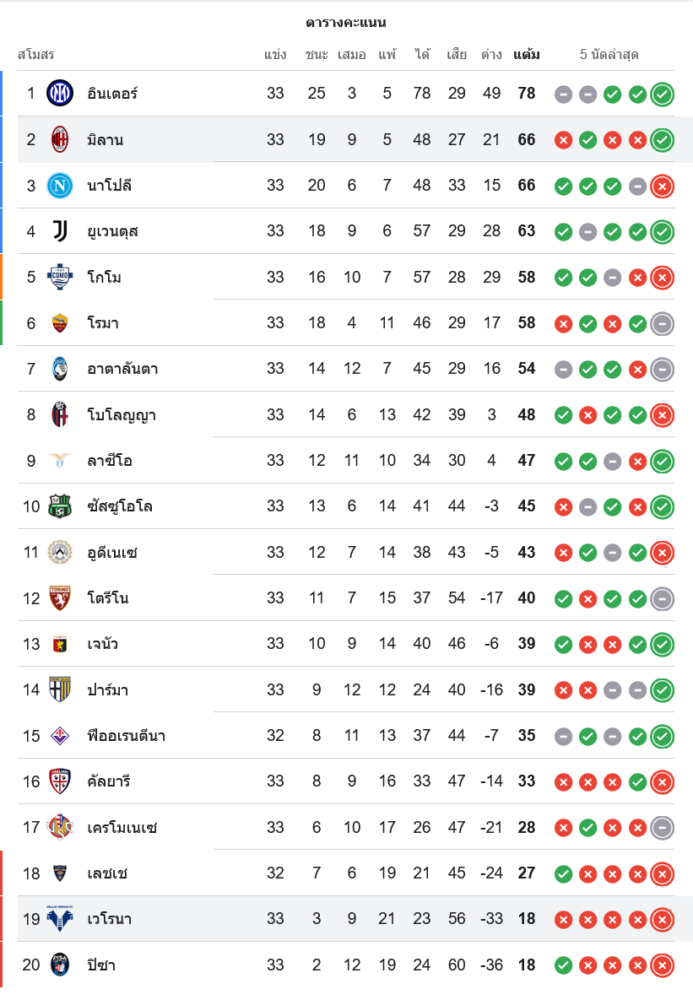693x1000 pixels.
Task: Click the Sassuolo crest icon
Action: click(60, 507)
